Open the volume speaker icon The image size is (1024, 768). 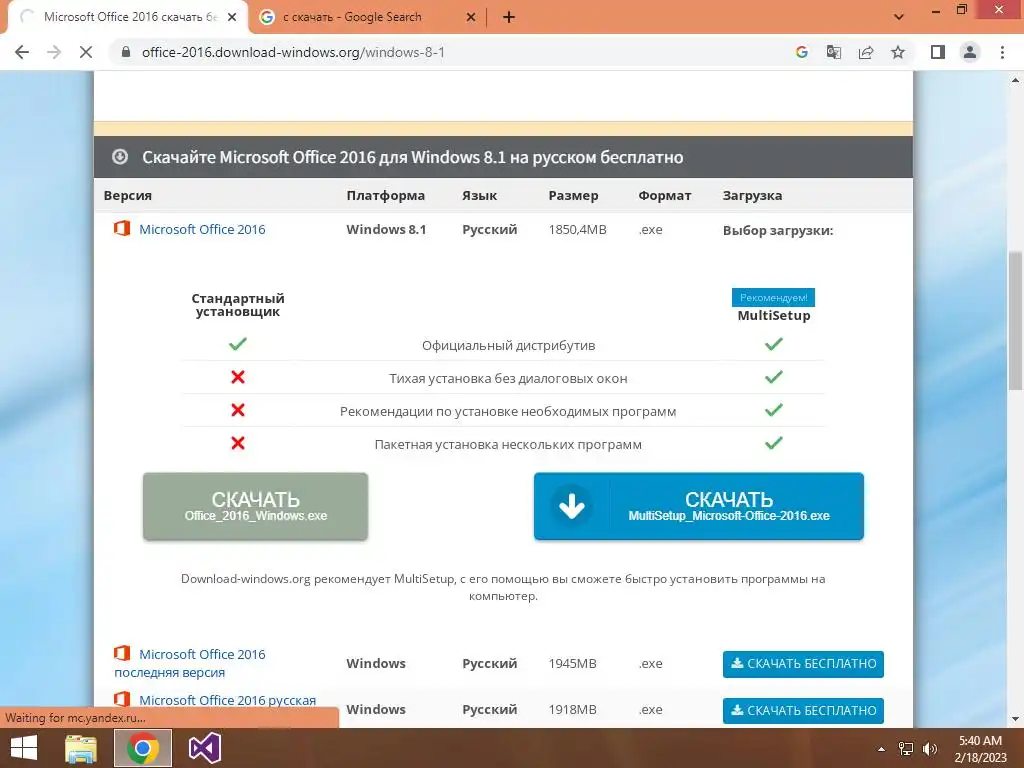point(929,749)
